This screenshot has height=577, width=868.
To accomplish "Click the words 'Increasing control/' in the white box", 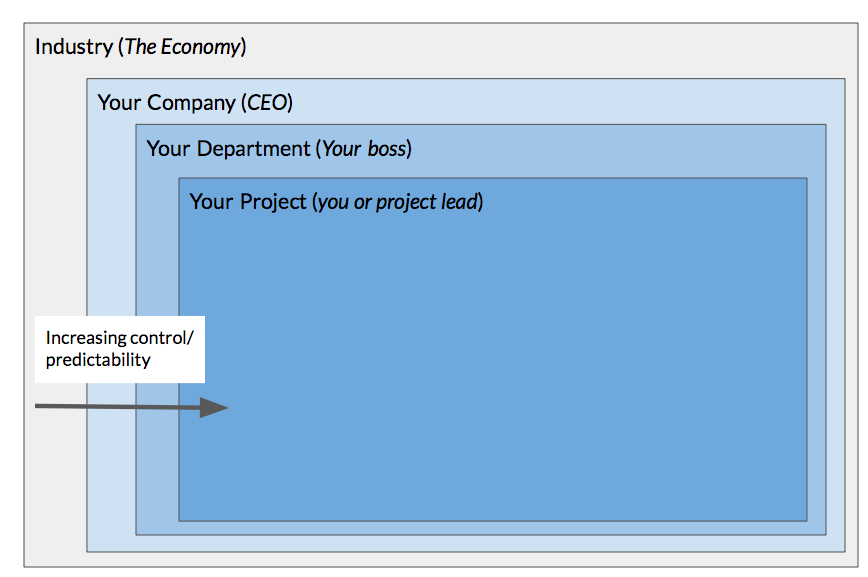I will click(x=119, y=338).
